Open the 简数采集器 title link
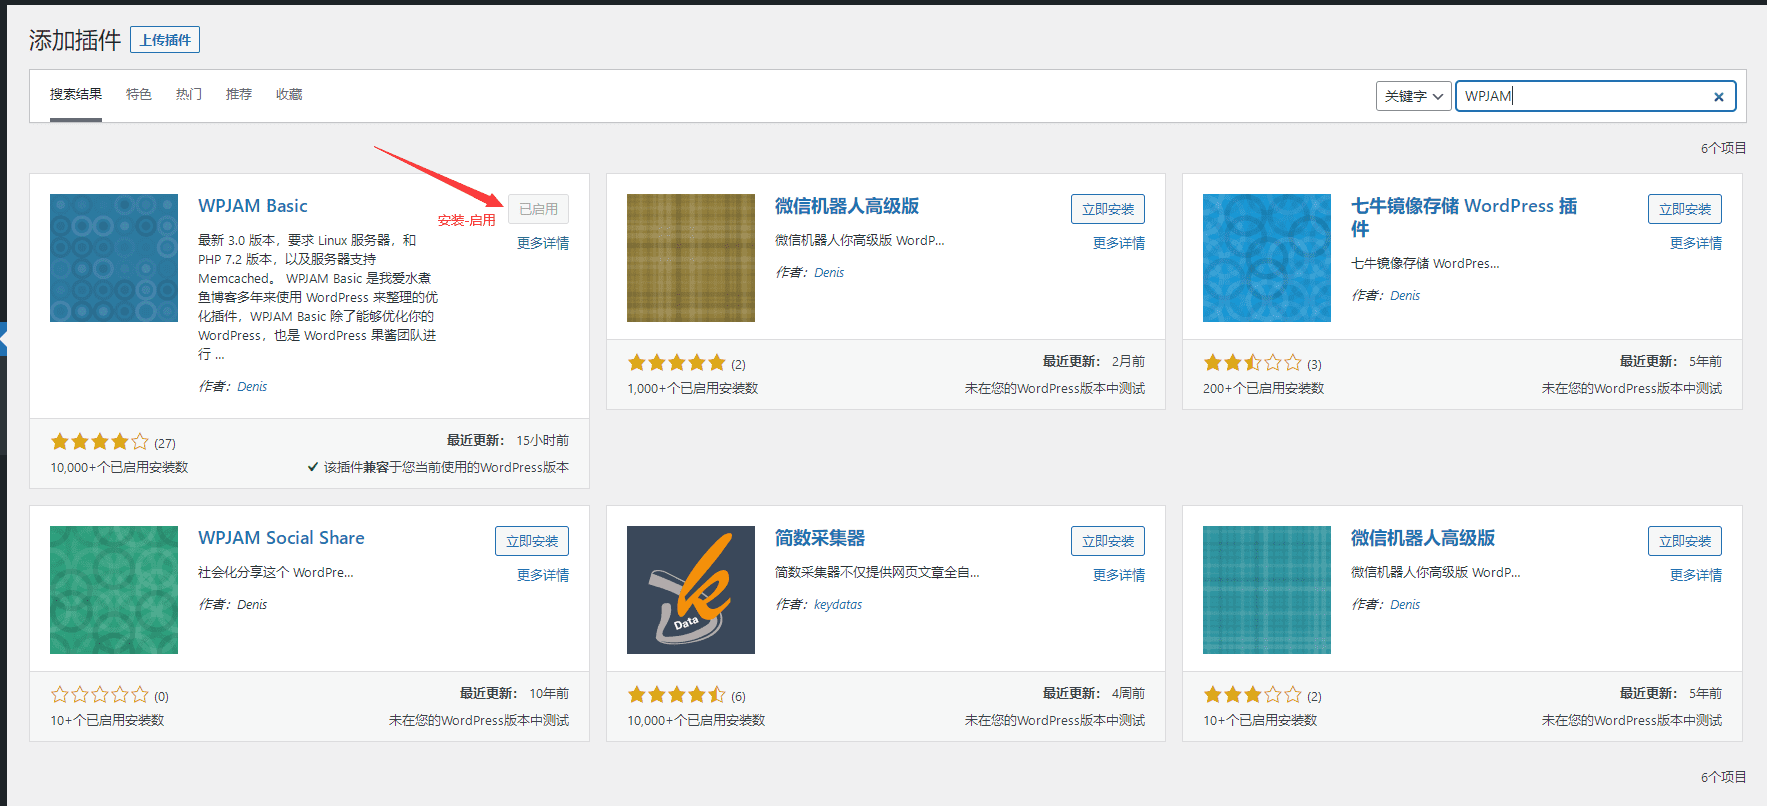 click(x=820, y=538)
